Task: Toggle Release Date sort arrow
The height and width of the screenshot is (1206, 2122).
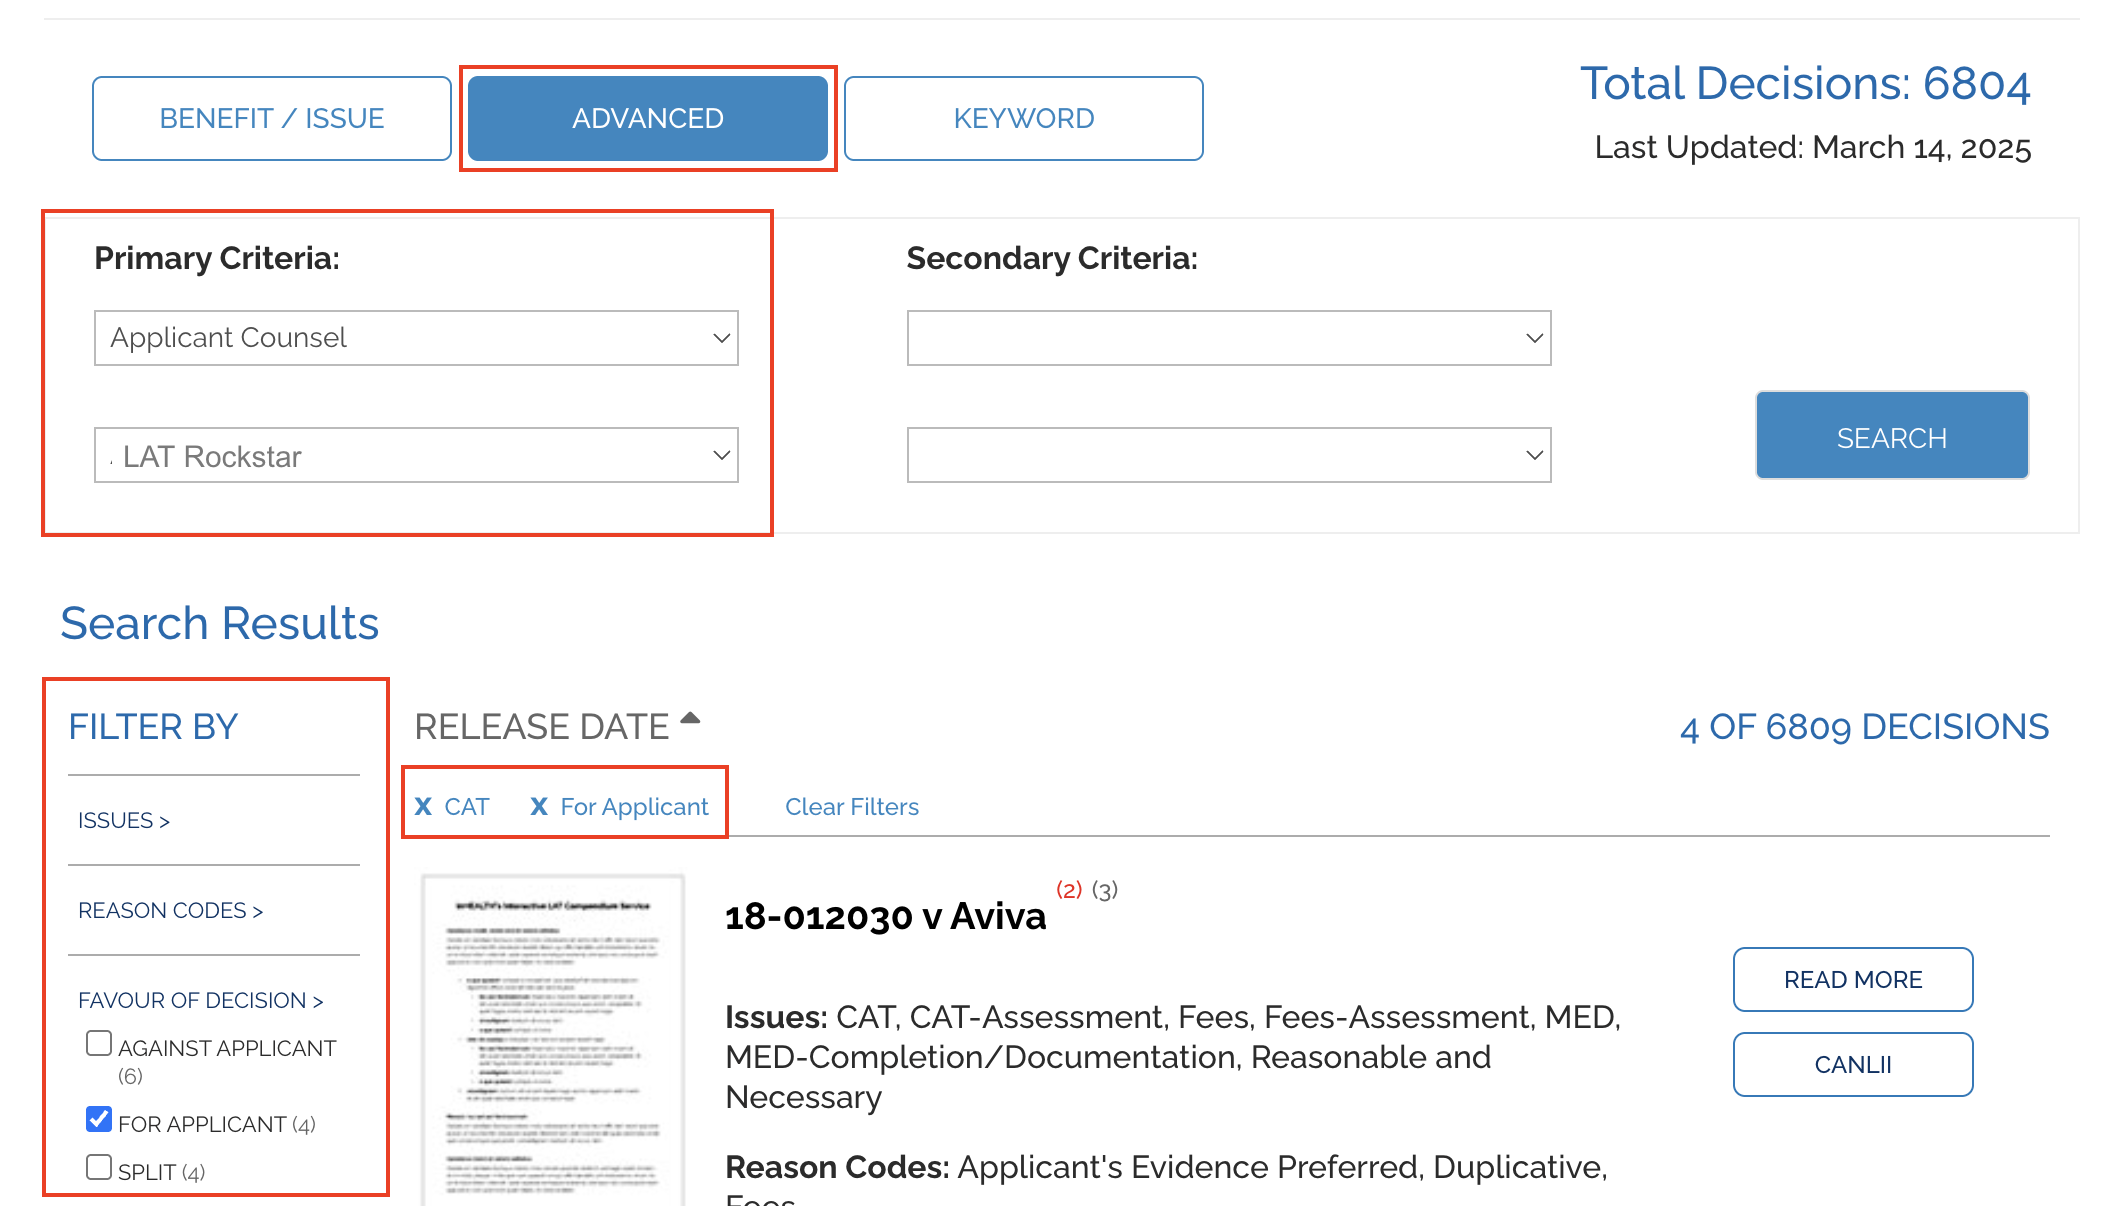Action: [x=690, y=718]
